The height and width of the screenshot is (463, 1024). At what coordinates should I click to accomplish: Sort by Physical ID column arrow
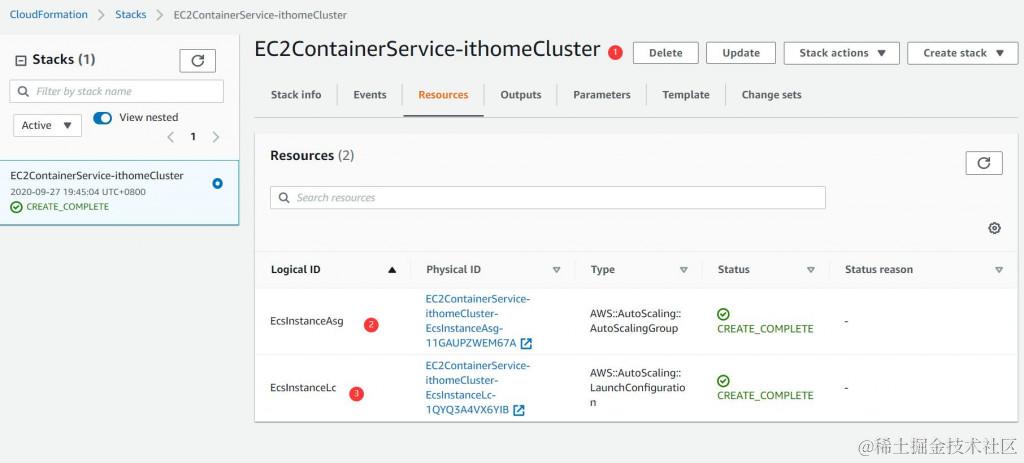[556, 270]
